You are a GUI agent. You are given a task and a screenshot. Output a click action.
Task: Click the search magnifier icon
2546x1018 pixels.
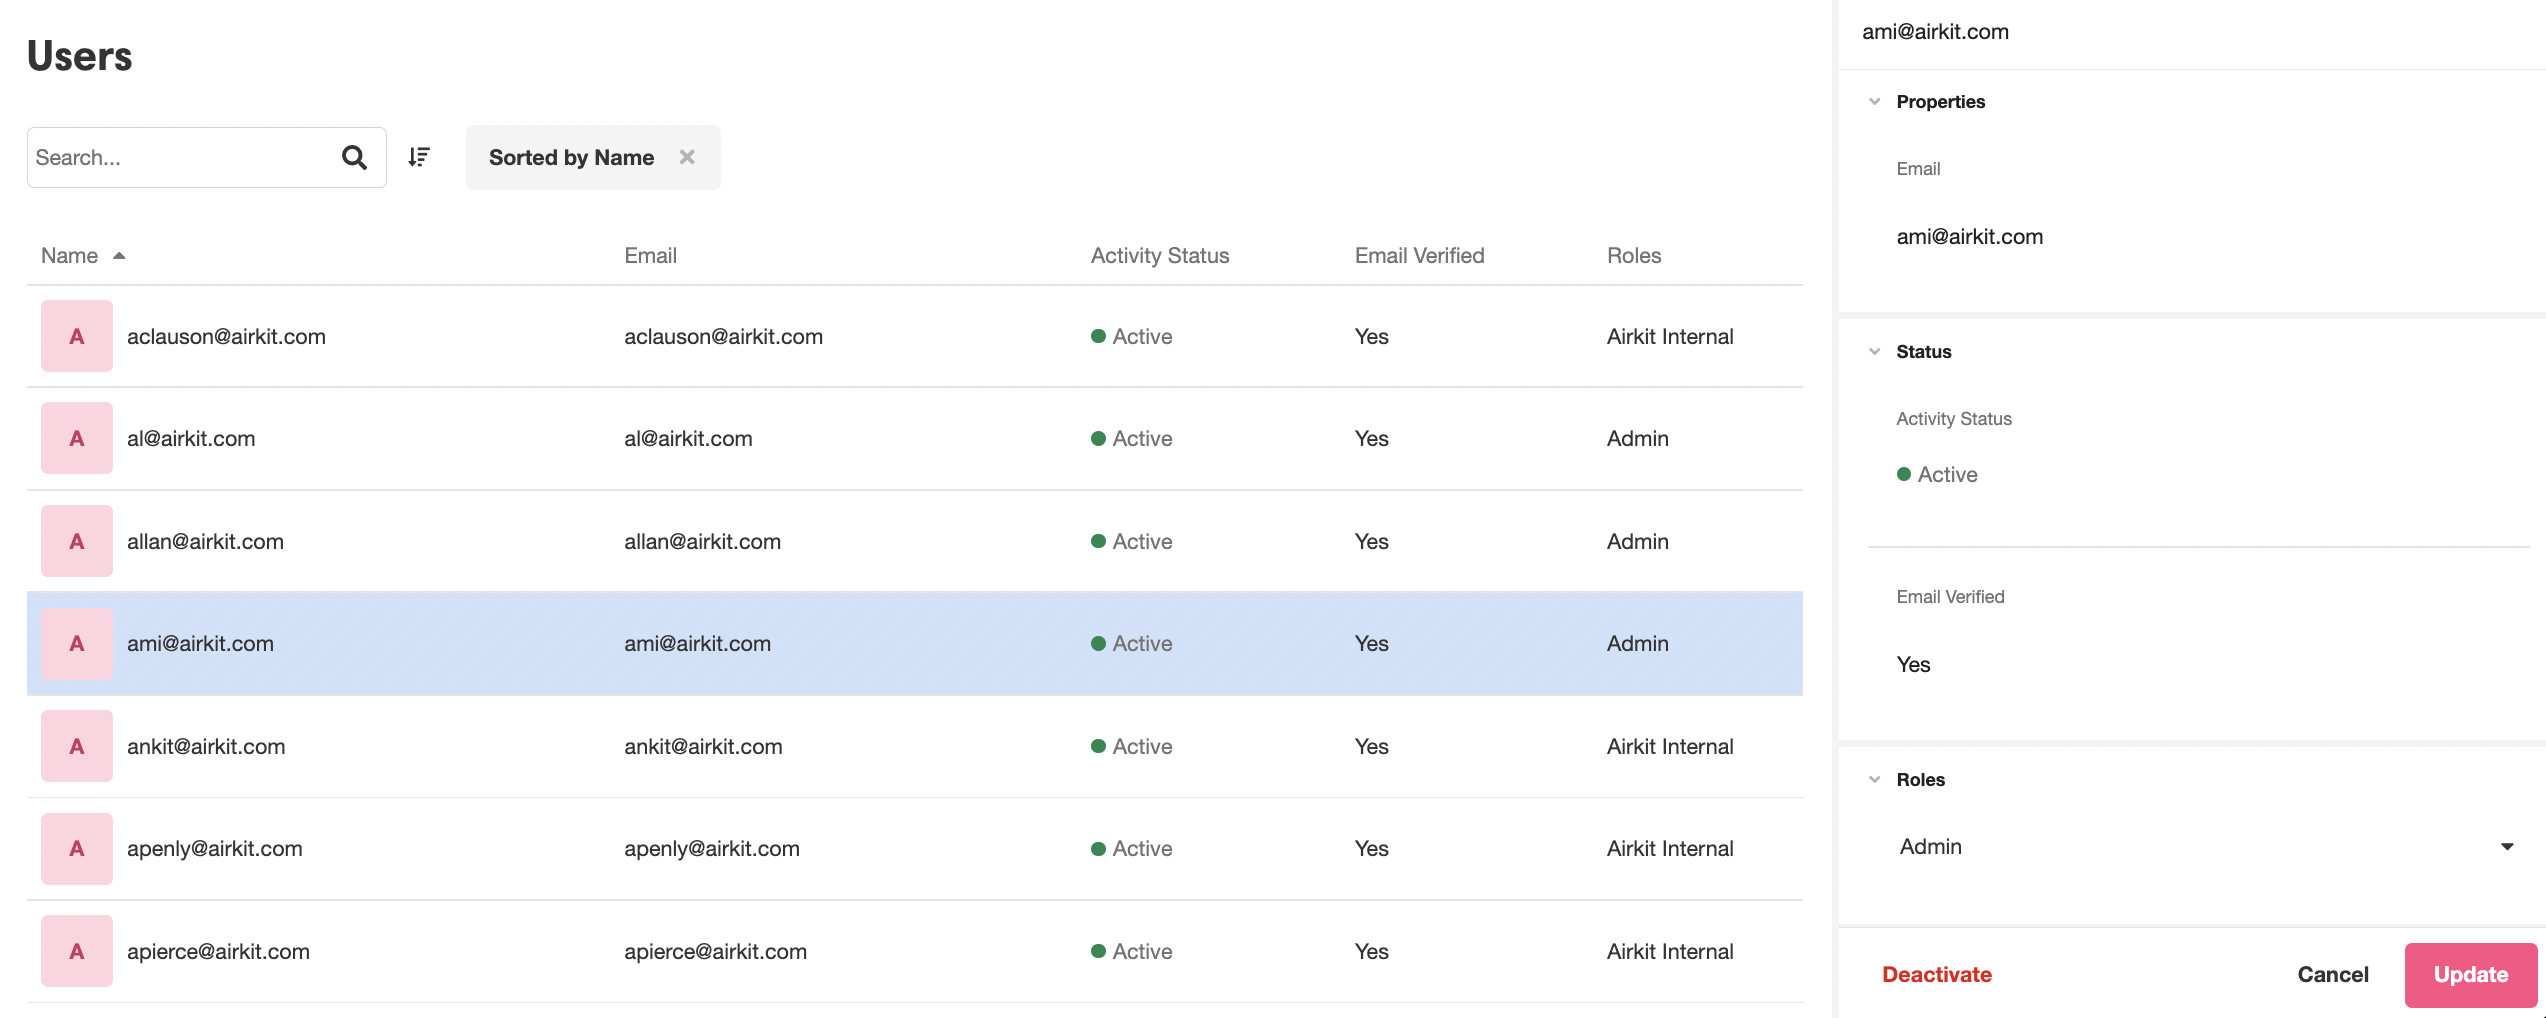354,157
